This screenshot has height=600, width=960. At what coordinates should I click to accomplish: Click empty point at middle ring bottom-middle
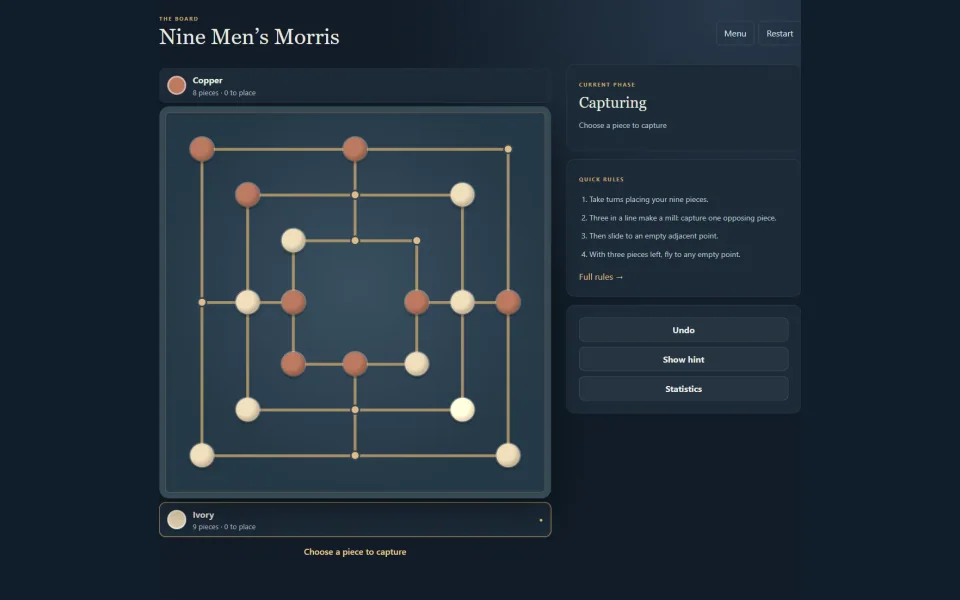(355, 410)
